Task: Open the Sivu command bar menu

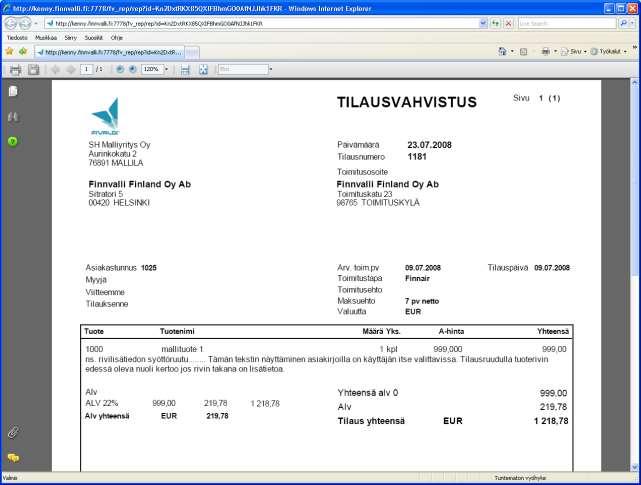Action: pyautogui.click(x=574, y=52)
